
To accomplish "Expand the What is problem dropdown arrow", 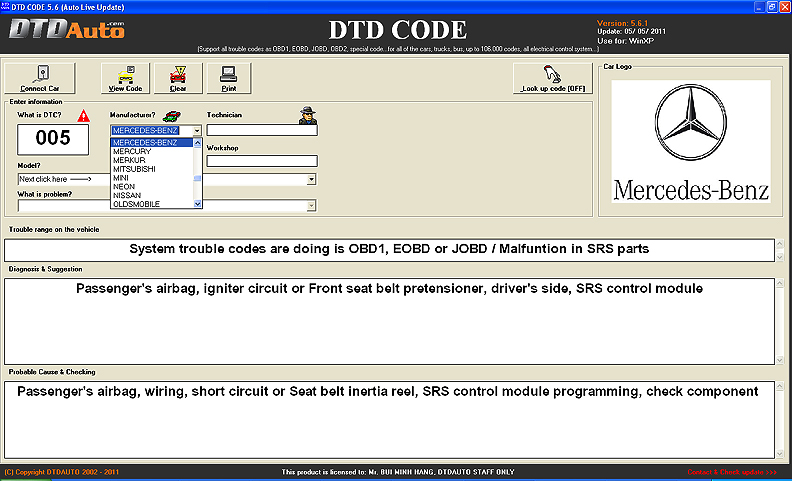I will pos(312,205).
